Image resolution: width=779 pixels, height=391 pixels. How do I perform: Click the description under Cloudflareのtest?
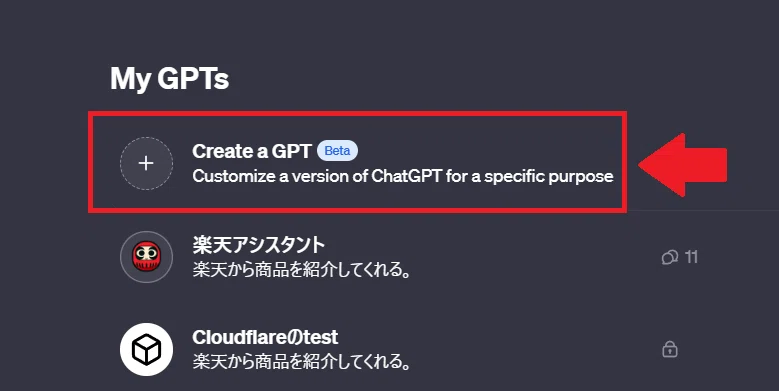click(302, 362)
